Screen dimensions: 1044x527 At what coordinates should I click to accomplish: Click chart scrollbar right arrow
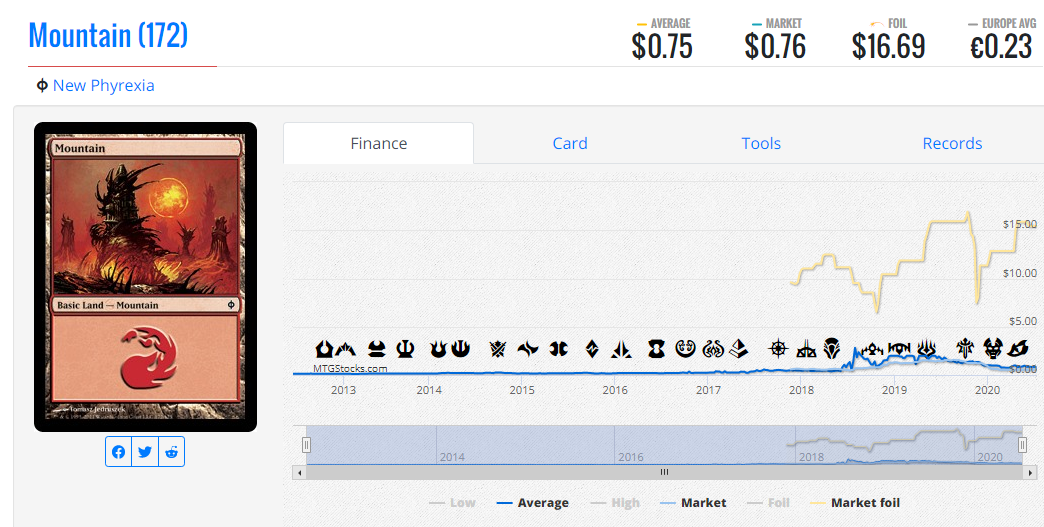(x=1031, y=472)
